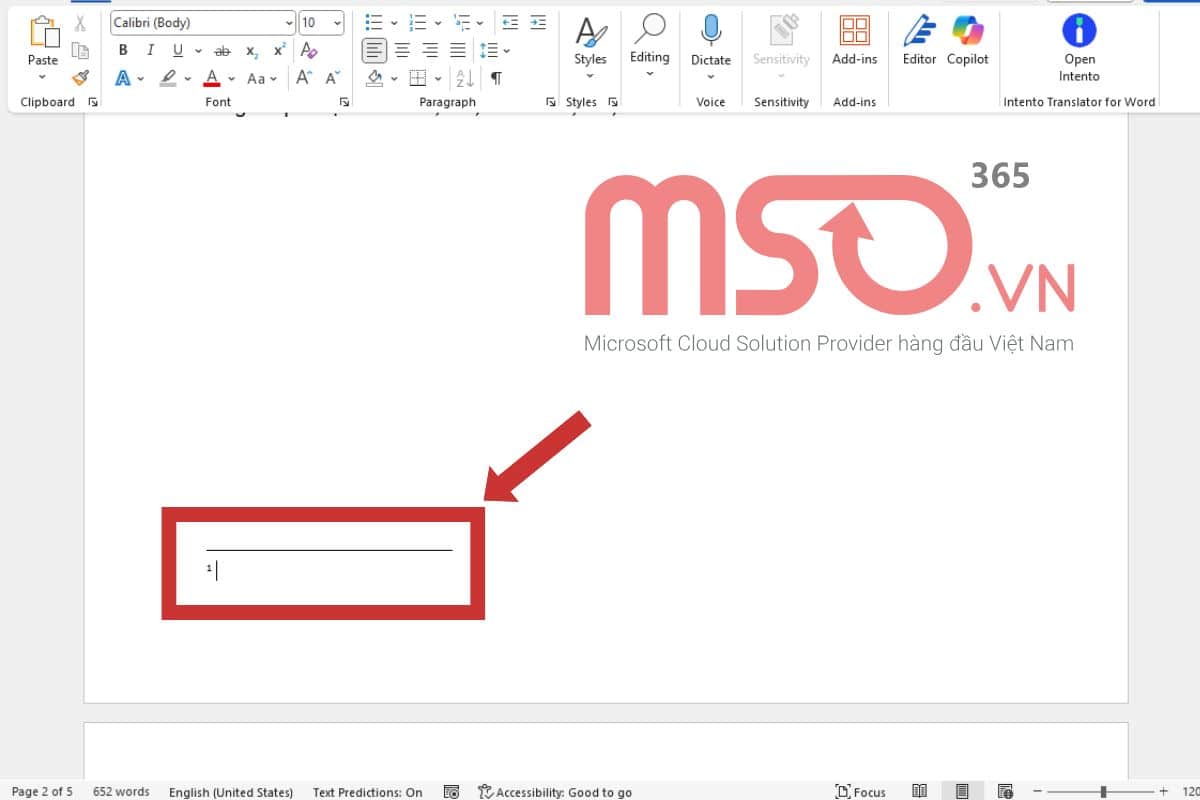Expand the borders dropdown arrow

[437, 79]
